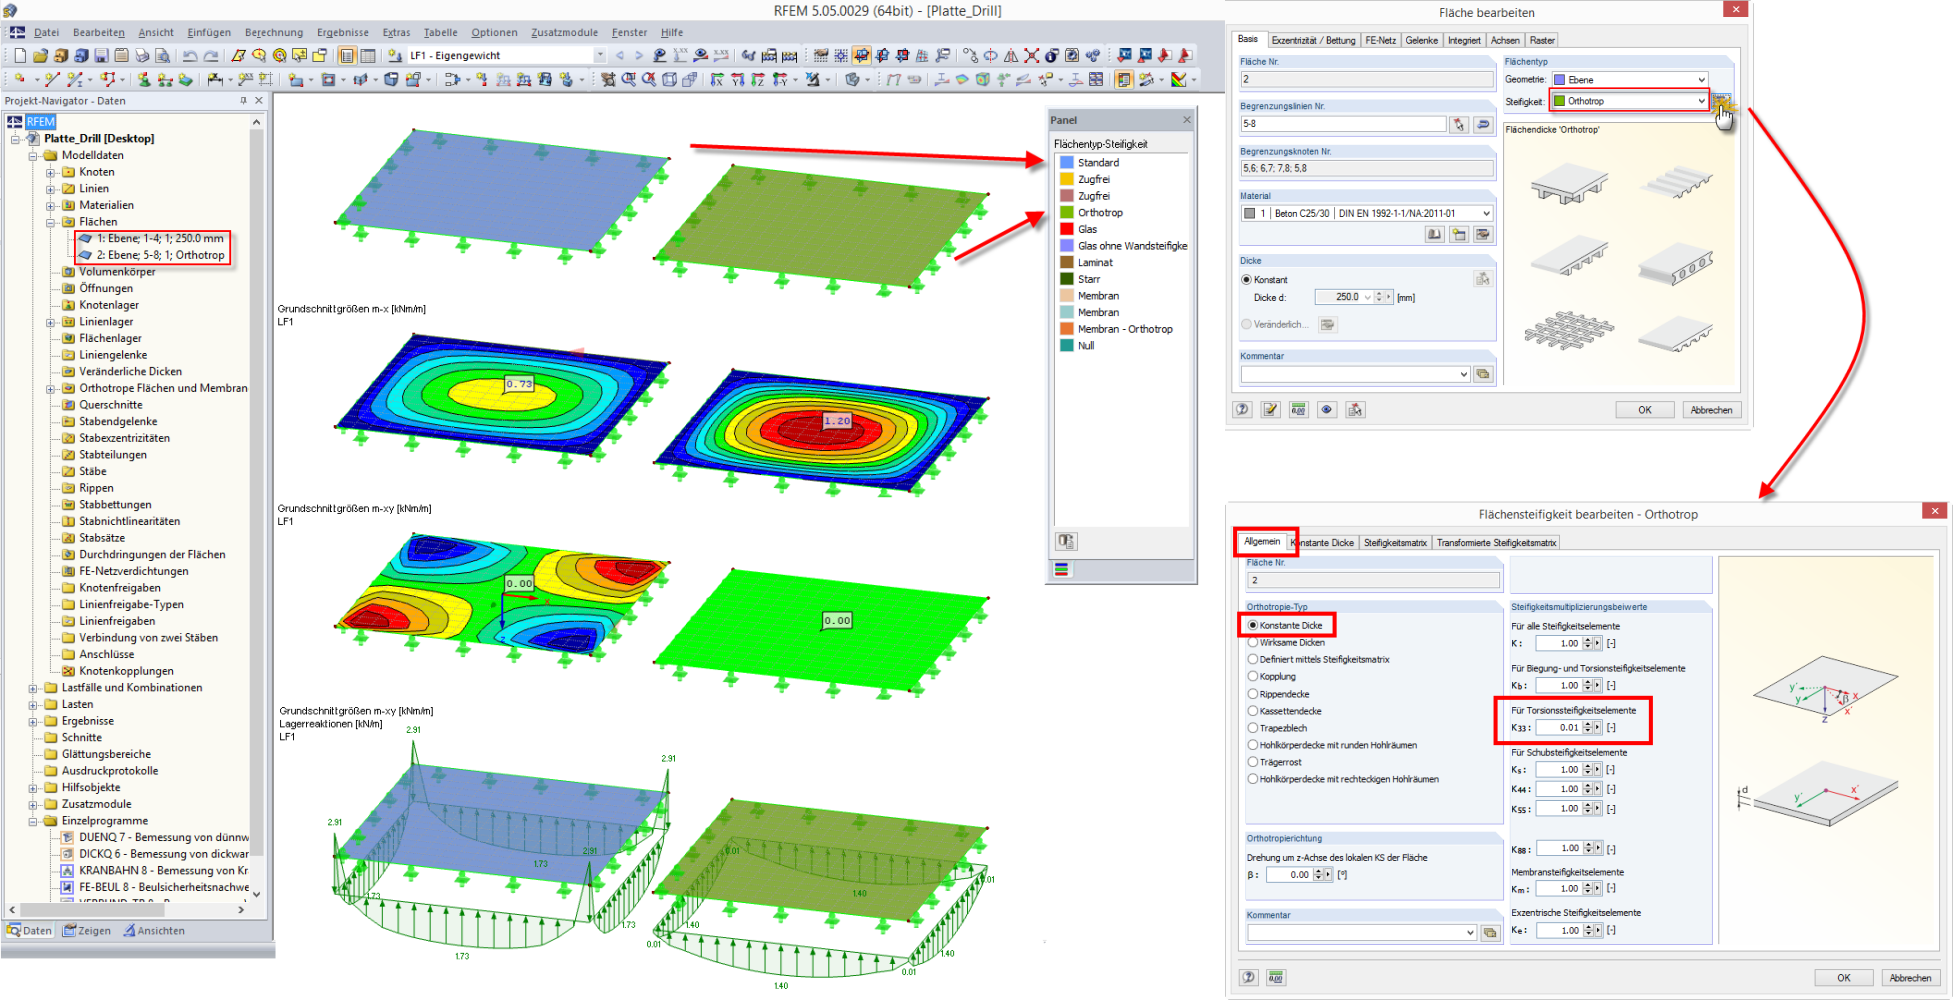Click the Glas red legend swatch

point(1066,229)
